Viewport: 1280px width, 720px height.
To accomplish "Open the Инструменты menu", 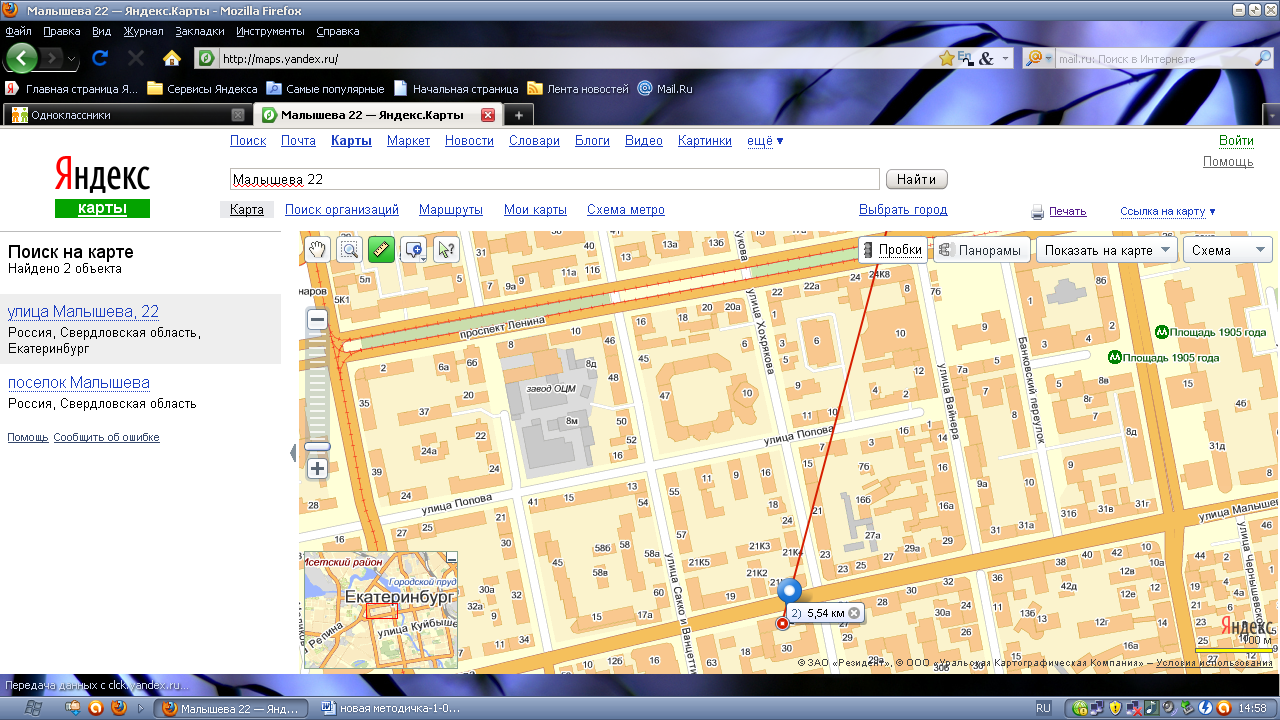I will pyautogui.click(x=270, y=31).
